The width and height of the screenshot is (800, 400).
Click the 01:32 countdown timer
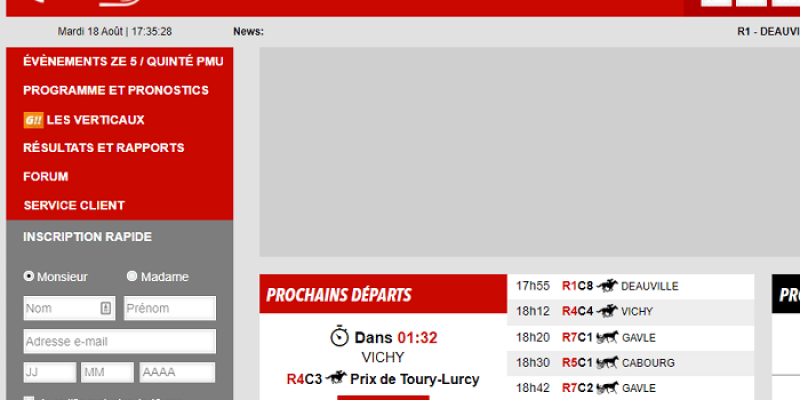pos(417,338)
